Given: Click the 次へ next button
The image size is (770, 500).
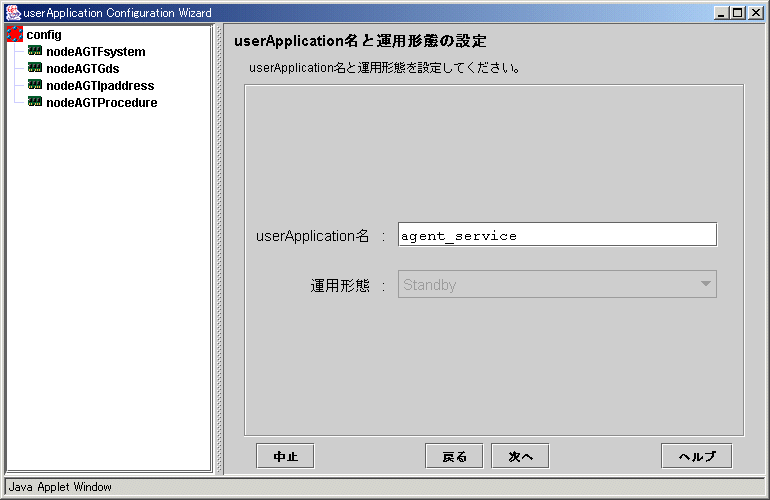Looking at the screenshot, I should (520, 456).
